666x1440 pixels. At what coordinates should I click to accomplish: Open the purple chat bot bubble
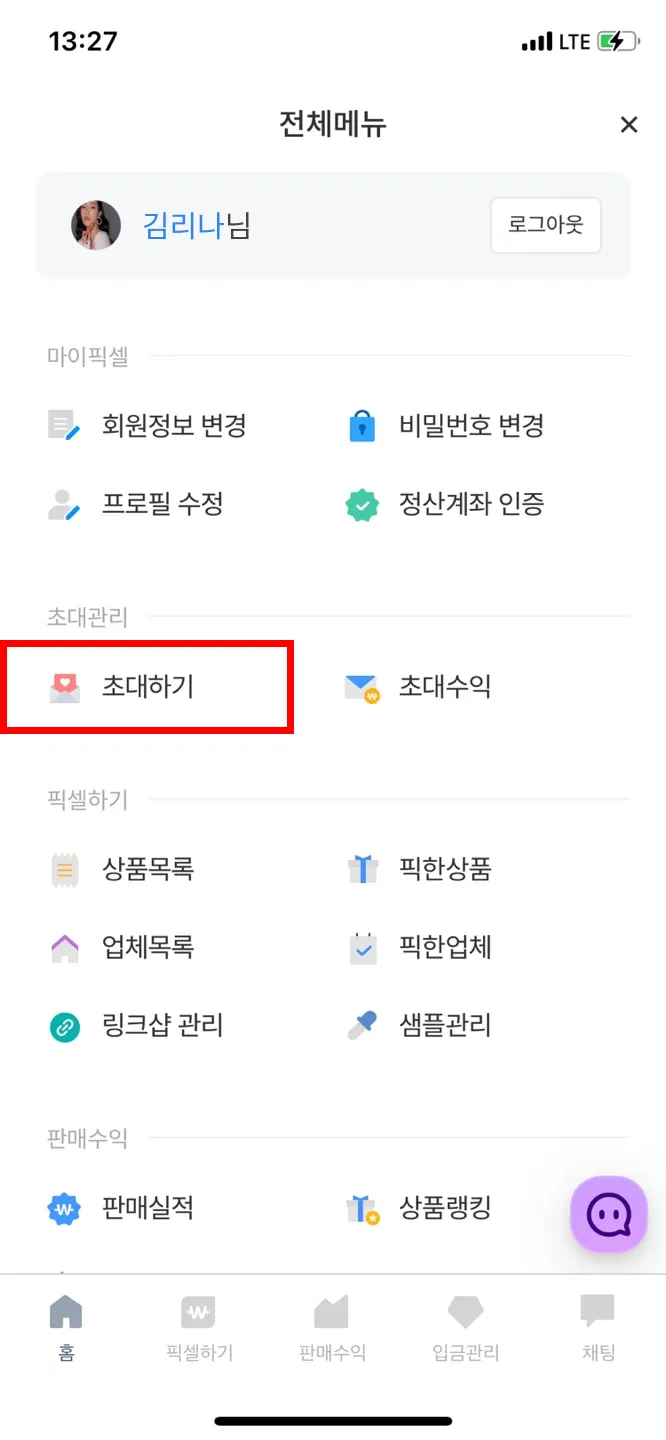coord(608,1214)
